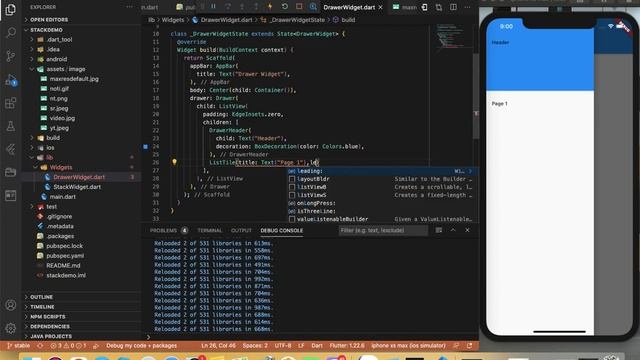The width and height of the screenshot is (640, 360).
Task: Click Flutter: 1.22.6 version in status bar
Action: tap(347, 346)
